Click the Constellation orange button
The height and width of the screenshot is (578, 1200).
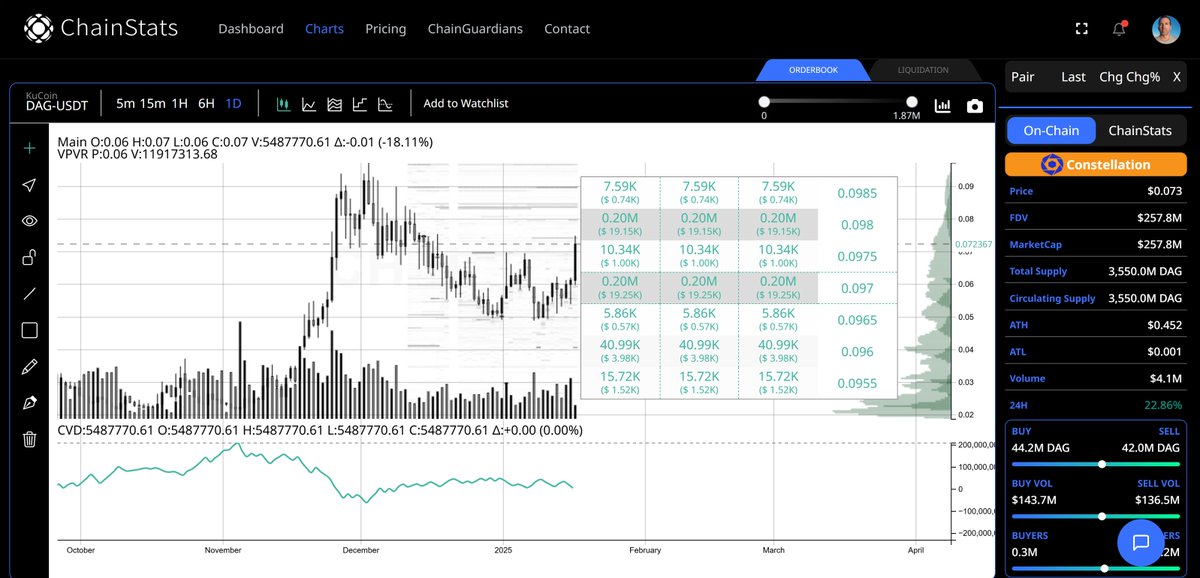click(x=1096, y=165)
